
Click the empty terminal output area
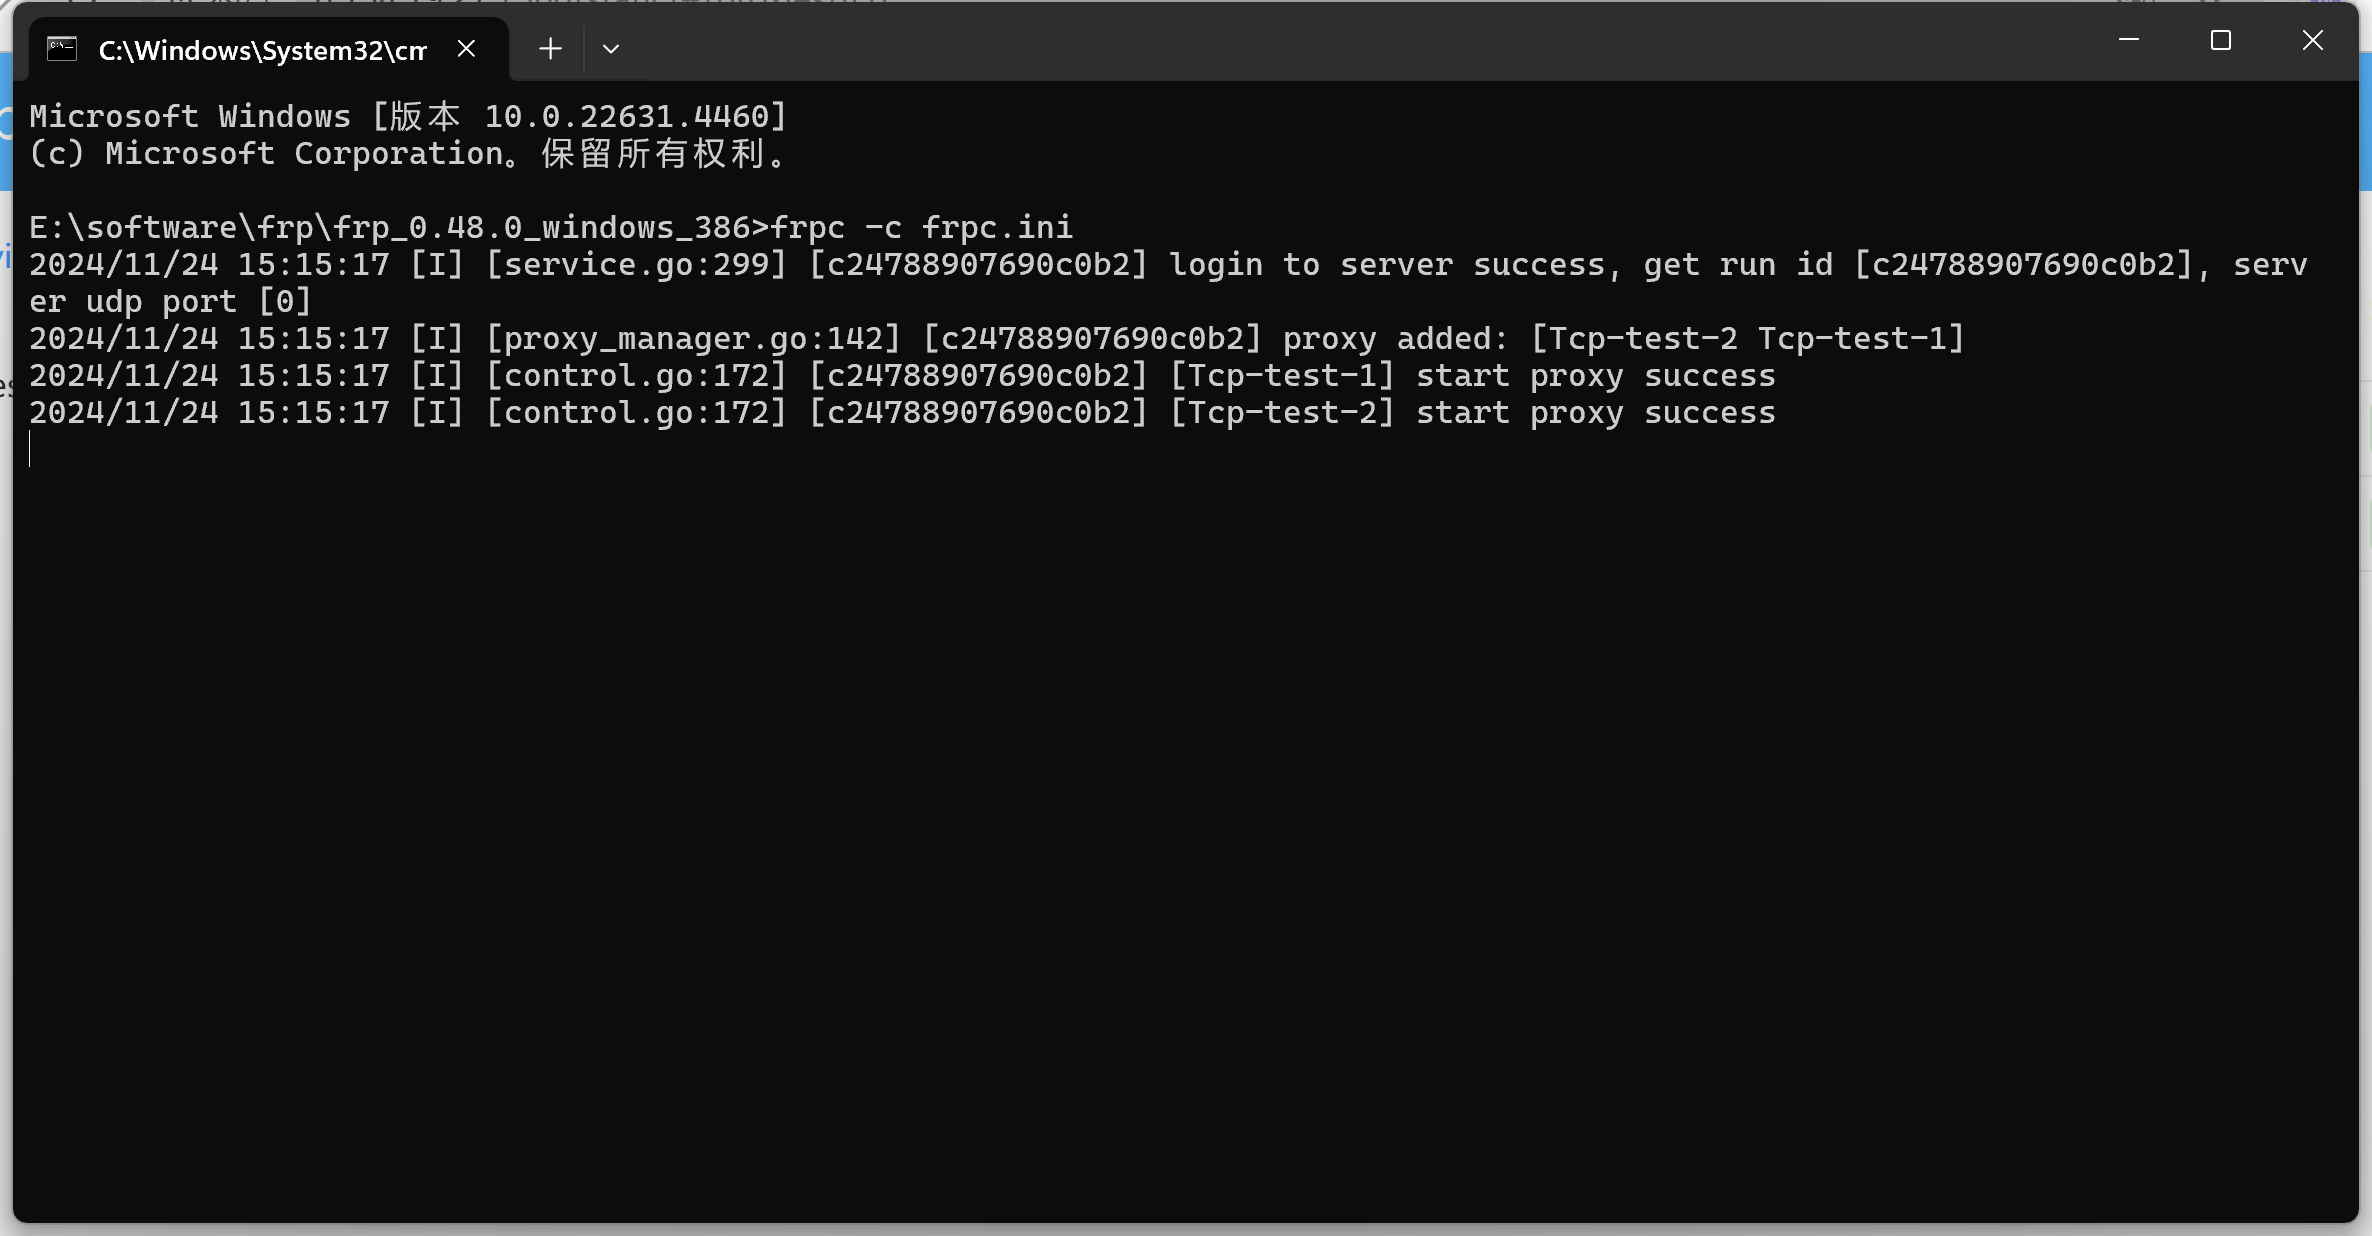point(1180,800)
